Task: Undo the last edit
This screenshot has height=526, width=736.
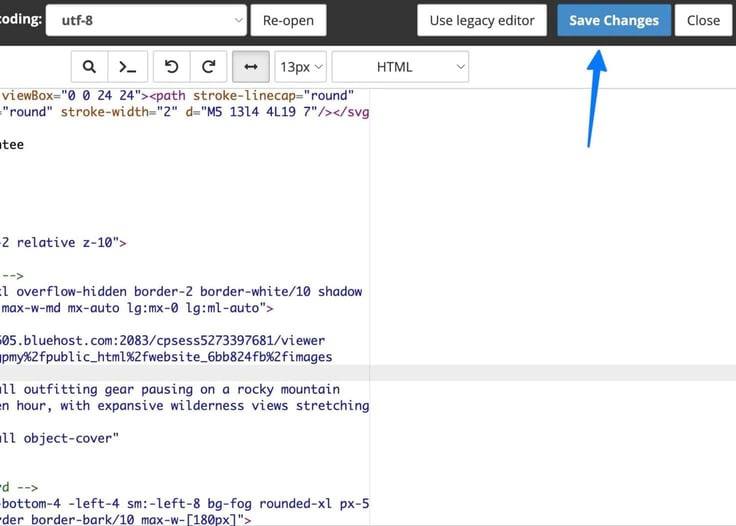Action: pos(171,67)
